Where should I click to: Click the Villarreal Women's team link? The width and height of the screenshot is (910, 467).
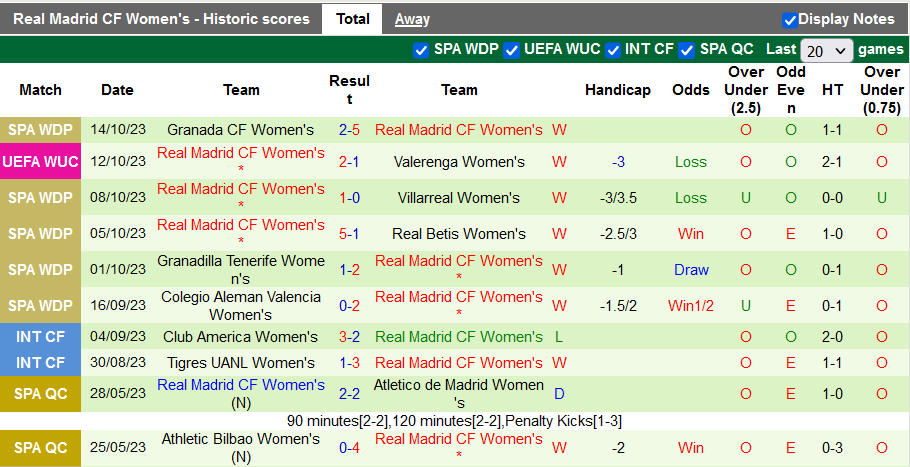click(x=459, y=198)
